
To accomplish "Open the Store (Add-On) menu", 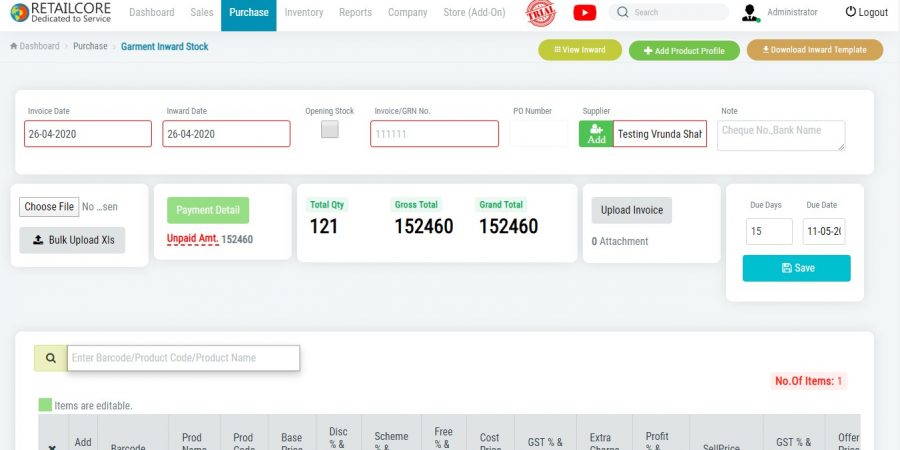I will [x=474, y=12].
